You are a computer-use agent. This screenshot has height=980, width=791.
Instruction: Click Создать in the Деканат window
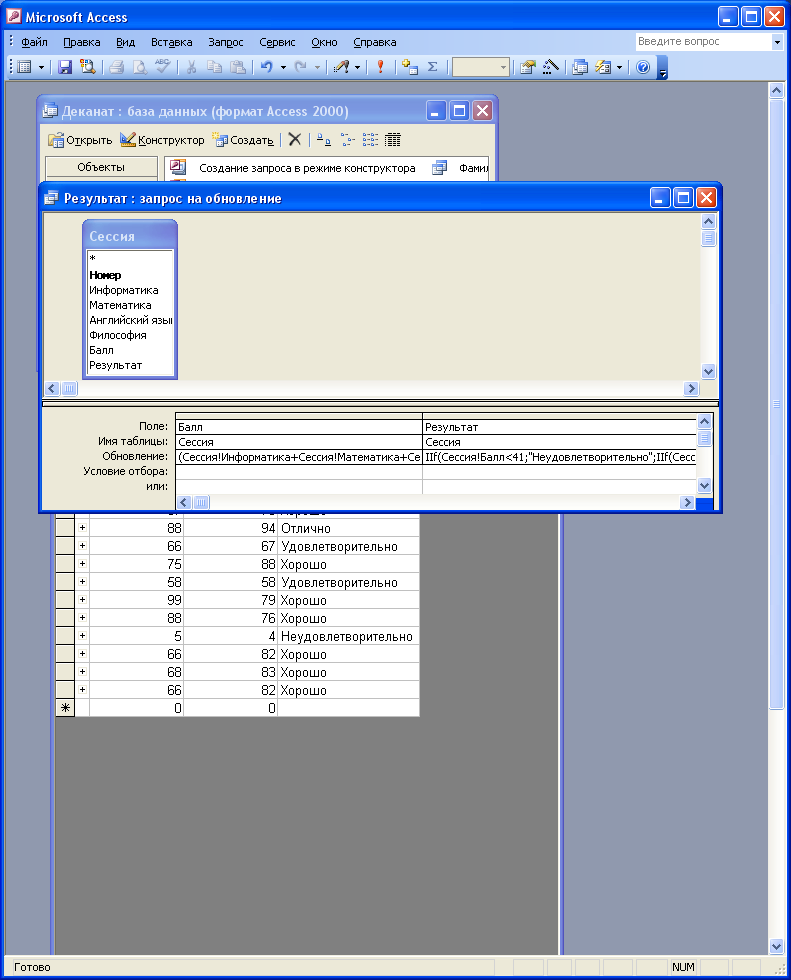(244, 140)
